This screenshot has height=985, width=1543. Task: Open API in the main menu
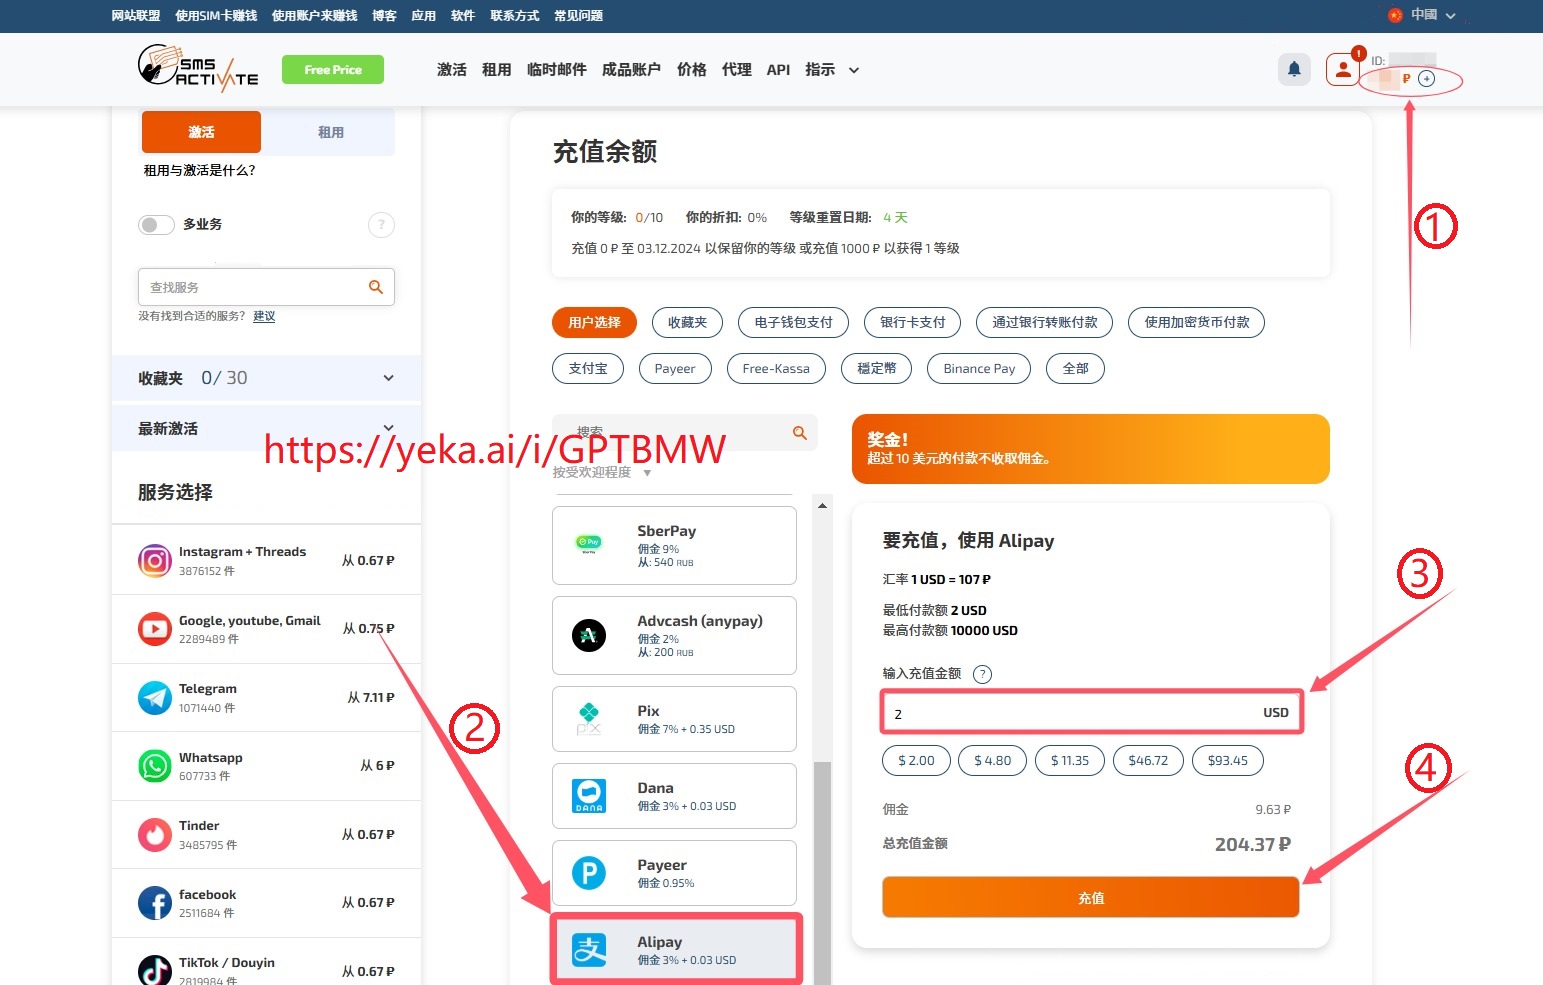[x=778, y=69]
